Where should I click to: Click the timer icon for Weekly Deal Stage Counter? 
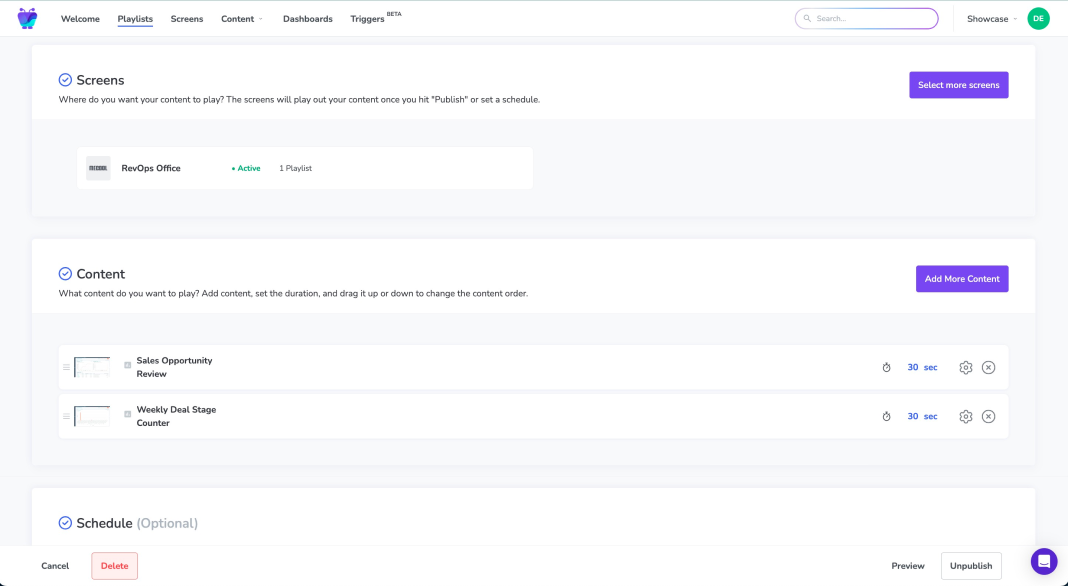[886, 416]
